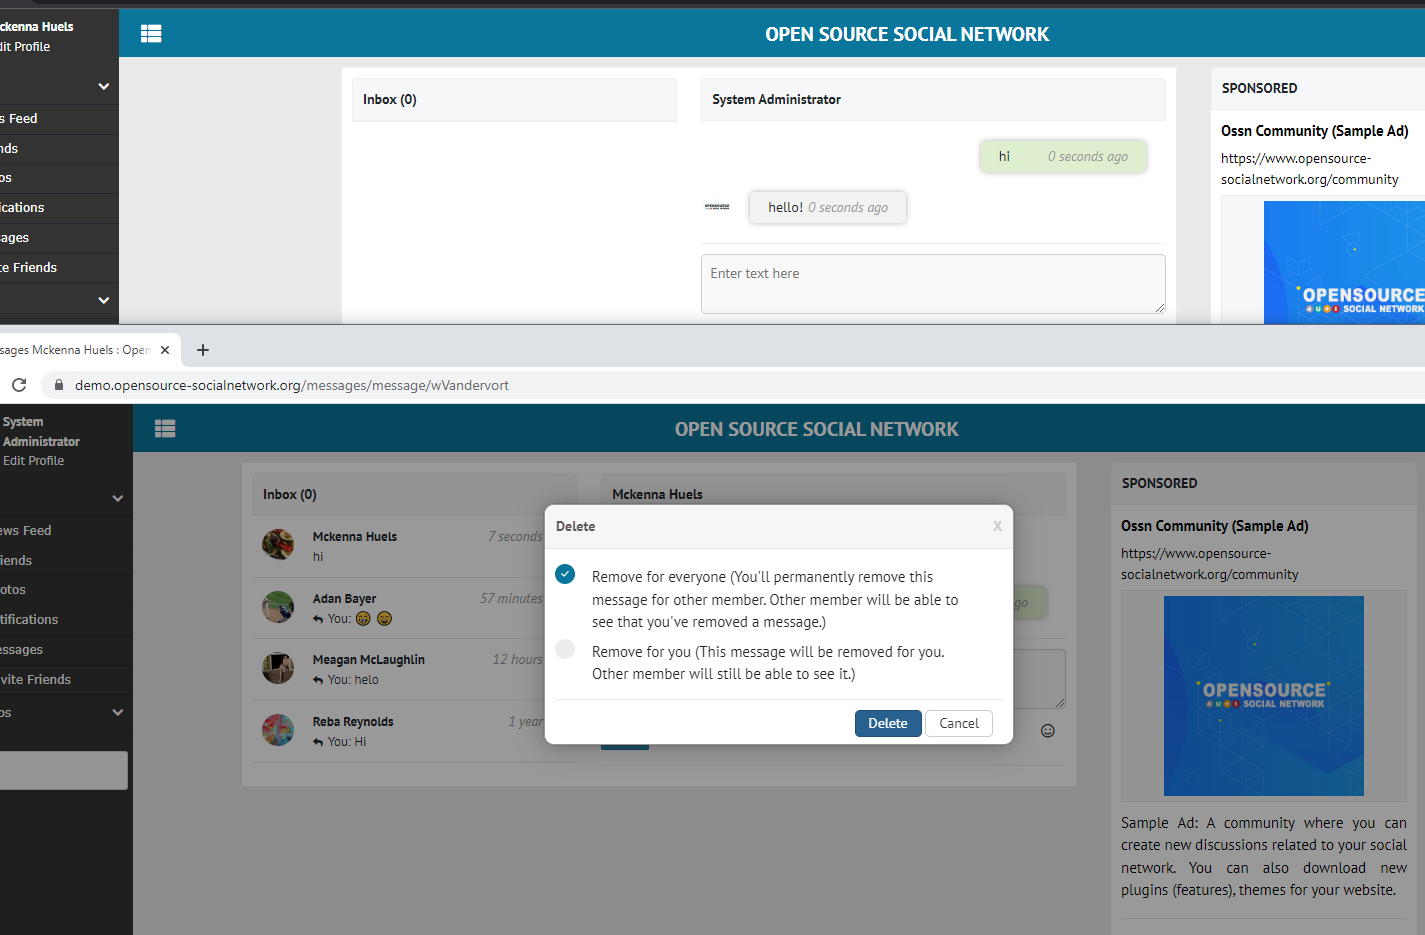Open the grid menu icon in lower header
Image resolution: width=1425 pixels, height=935 pixels.
[165, 428]
